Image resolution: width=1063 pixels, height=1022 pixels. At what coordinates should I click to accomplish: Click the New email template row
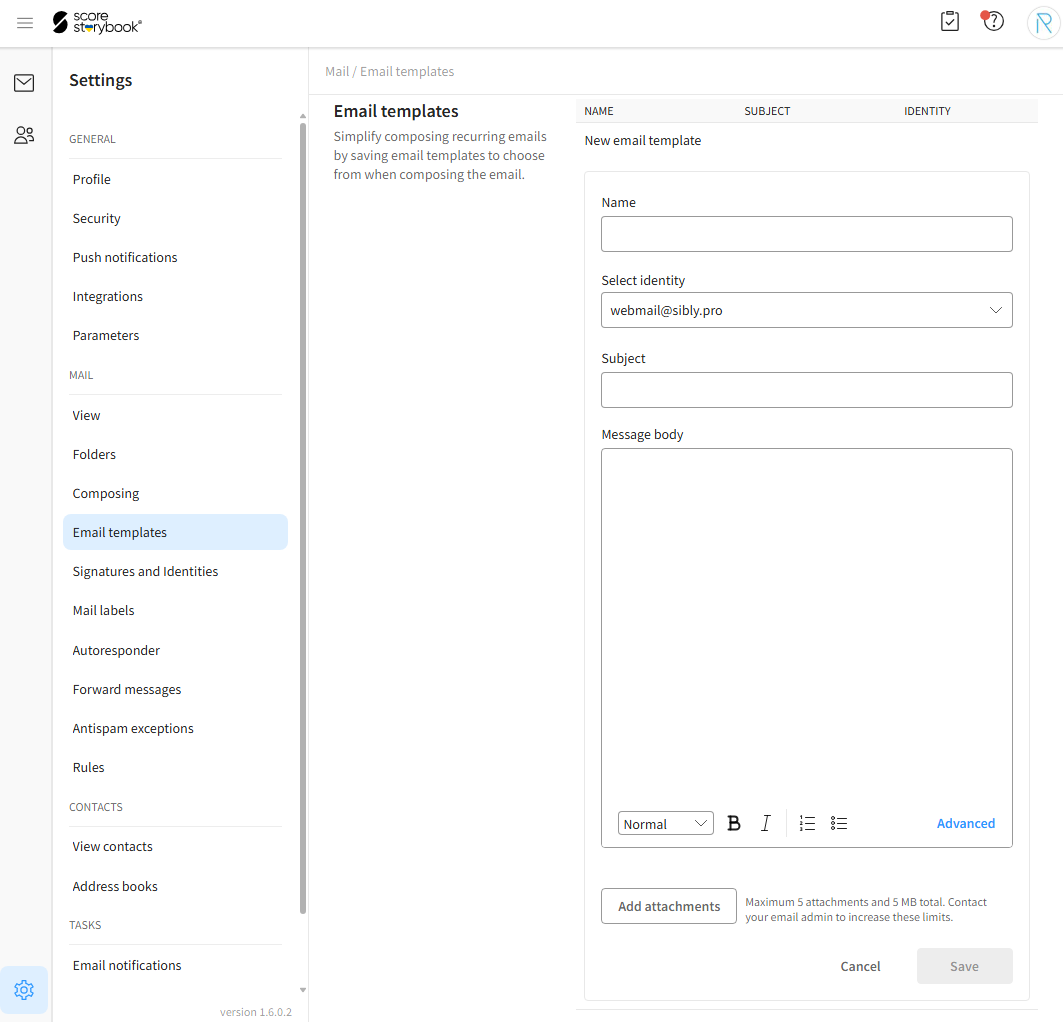643,140
